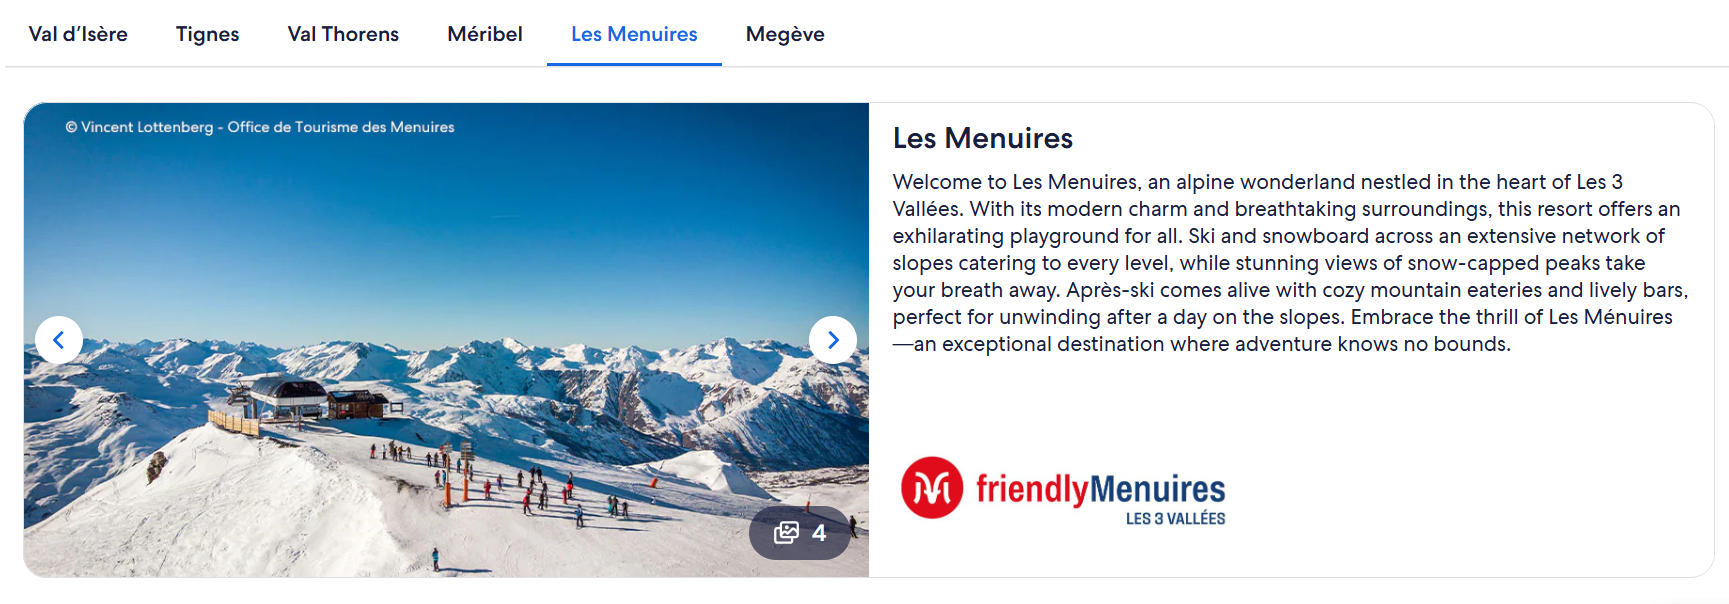The width and height of the screenshot is (1729, 604).
Task: Show the previous photo with left chevron
Action: tap(59, 340)
